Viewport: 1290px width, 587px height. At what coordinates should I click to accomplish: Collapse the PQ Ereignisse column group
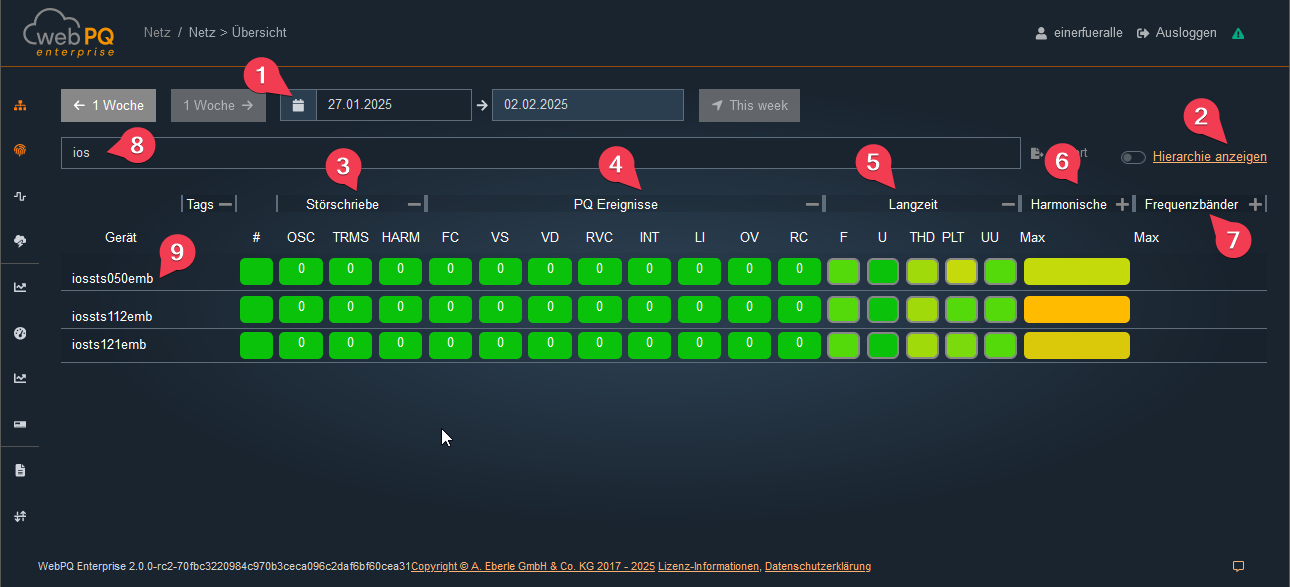[814, 204]
